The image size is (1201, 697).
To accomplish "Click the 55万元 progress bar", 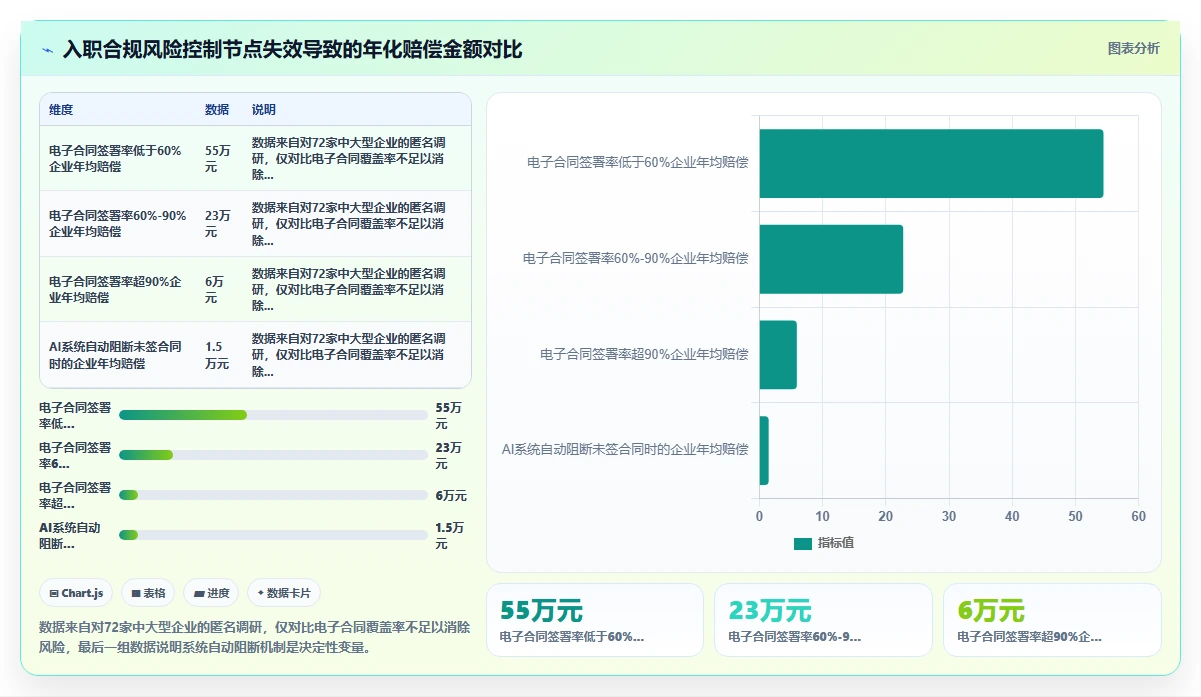I will click(x=273, y=415).
